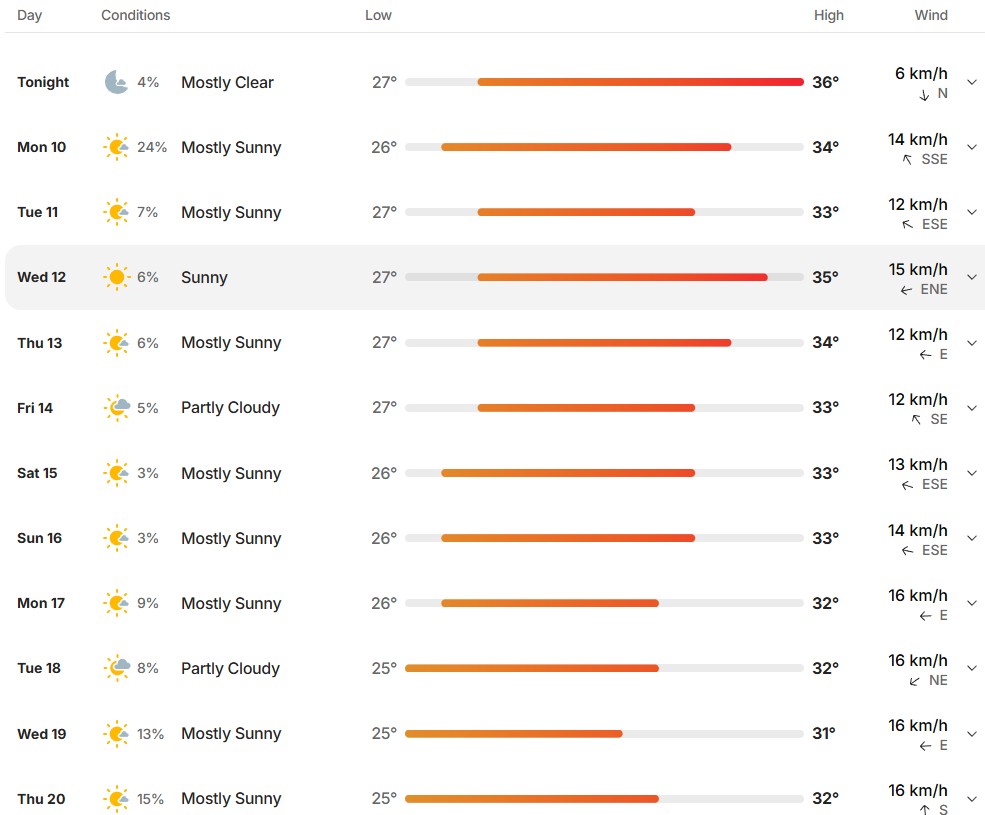Expand Sat 15 forecast details chevron
Image resolution: width=985 pixels, height=815 pixels.
pyautogui.click(x=972, y=473)
